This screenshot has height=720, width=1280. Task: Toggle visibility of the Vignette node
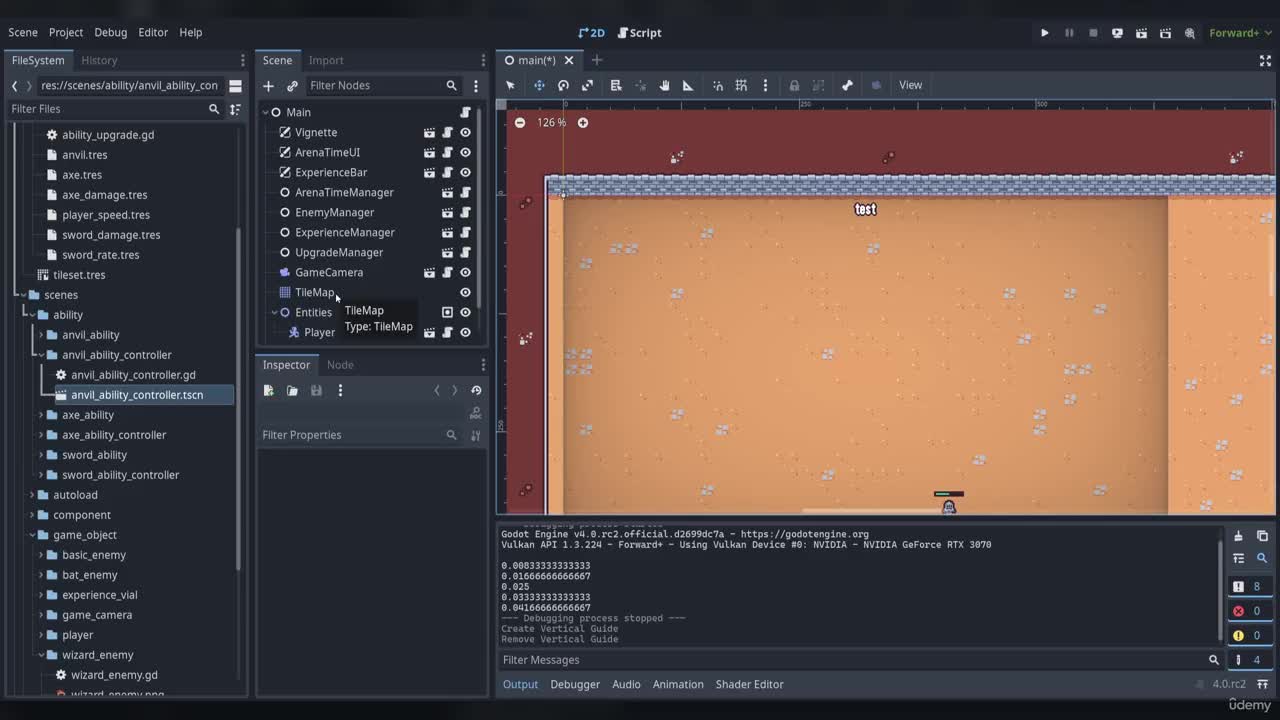tap(465, 132)
